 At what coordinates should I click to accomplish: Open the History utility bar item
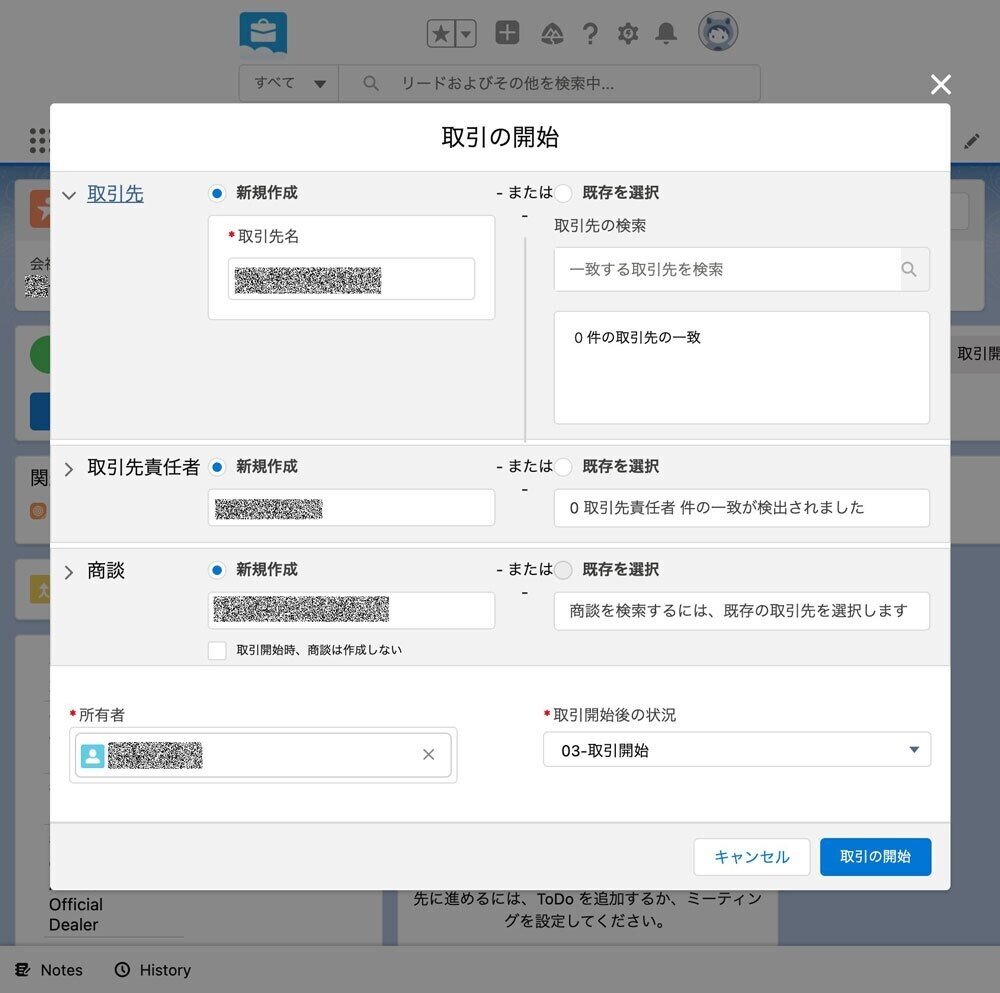coord(153,969)
